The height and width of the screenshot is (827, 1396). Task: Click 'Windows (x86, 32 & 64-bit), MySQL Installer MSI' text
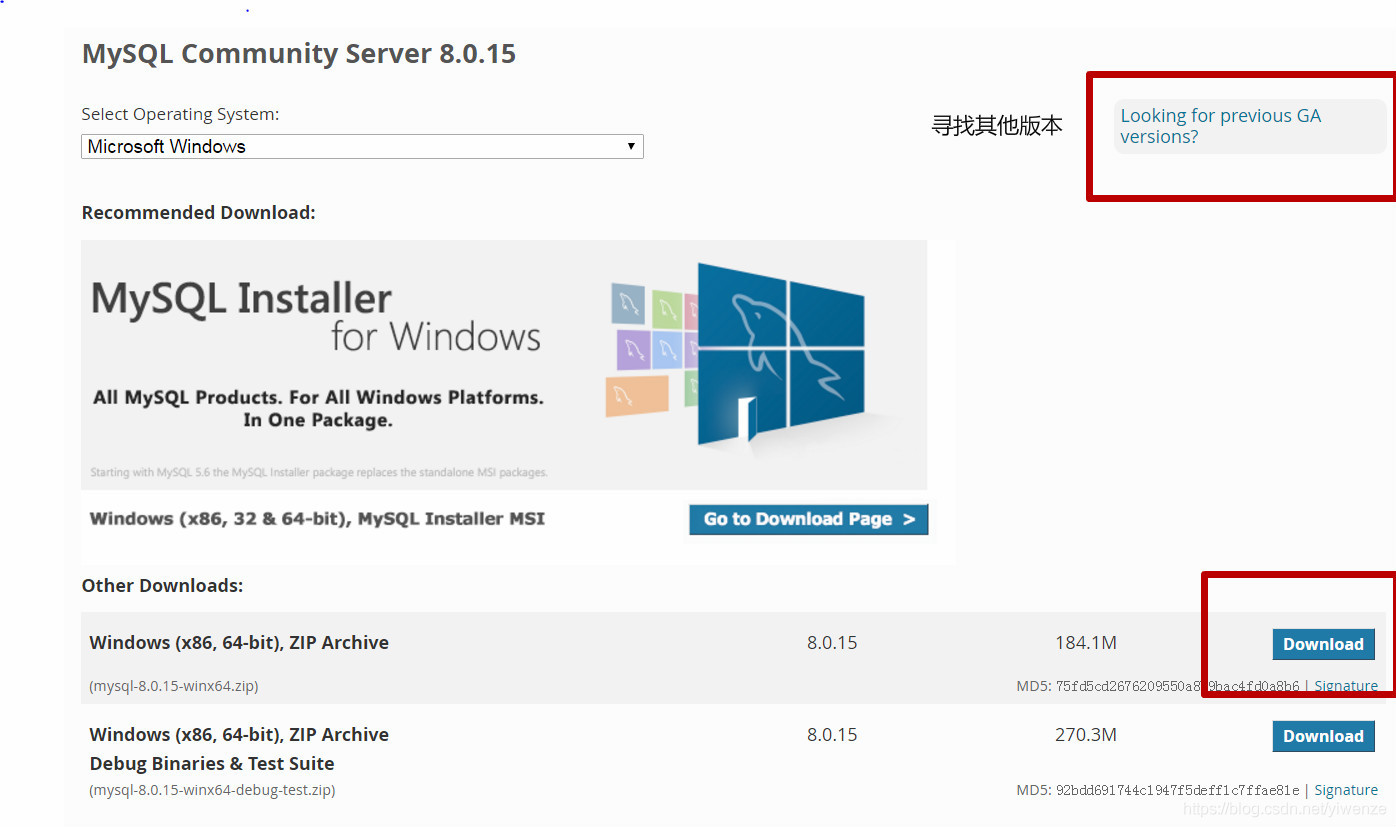click(x=317, y=519)
